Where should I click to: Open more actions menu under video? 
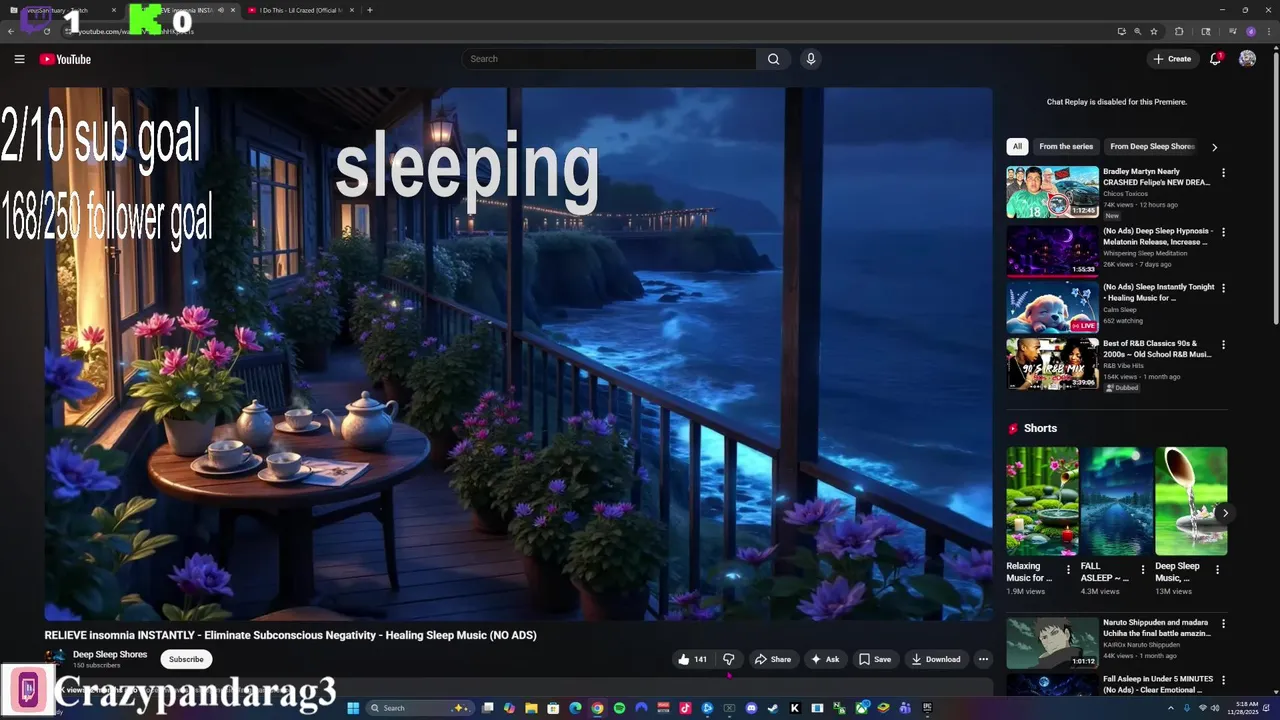pos(983,659)
